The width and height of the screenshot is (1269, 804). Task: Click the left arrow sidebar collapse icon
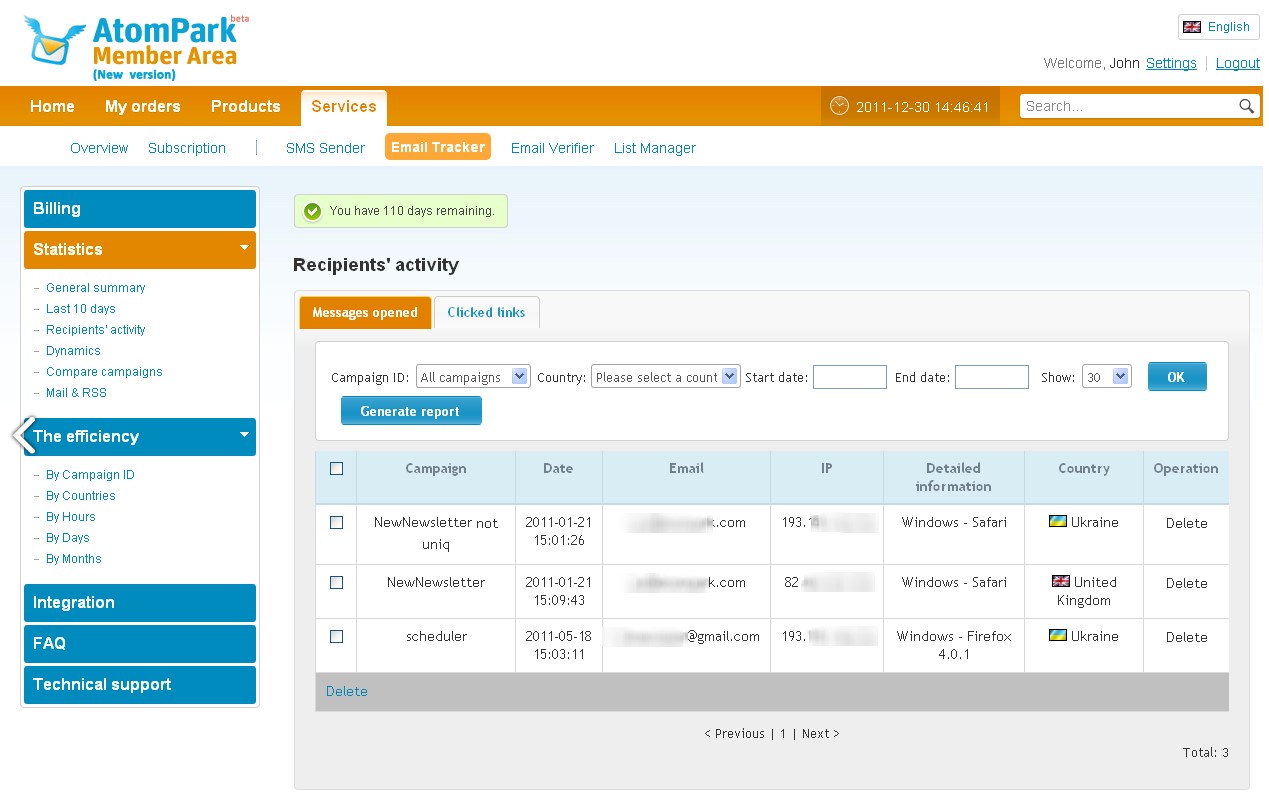tap(23, 435)
